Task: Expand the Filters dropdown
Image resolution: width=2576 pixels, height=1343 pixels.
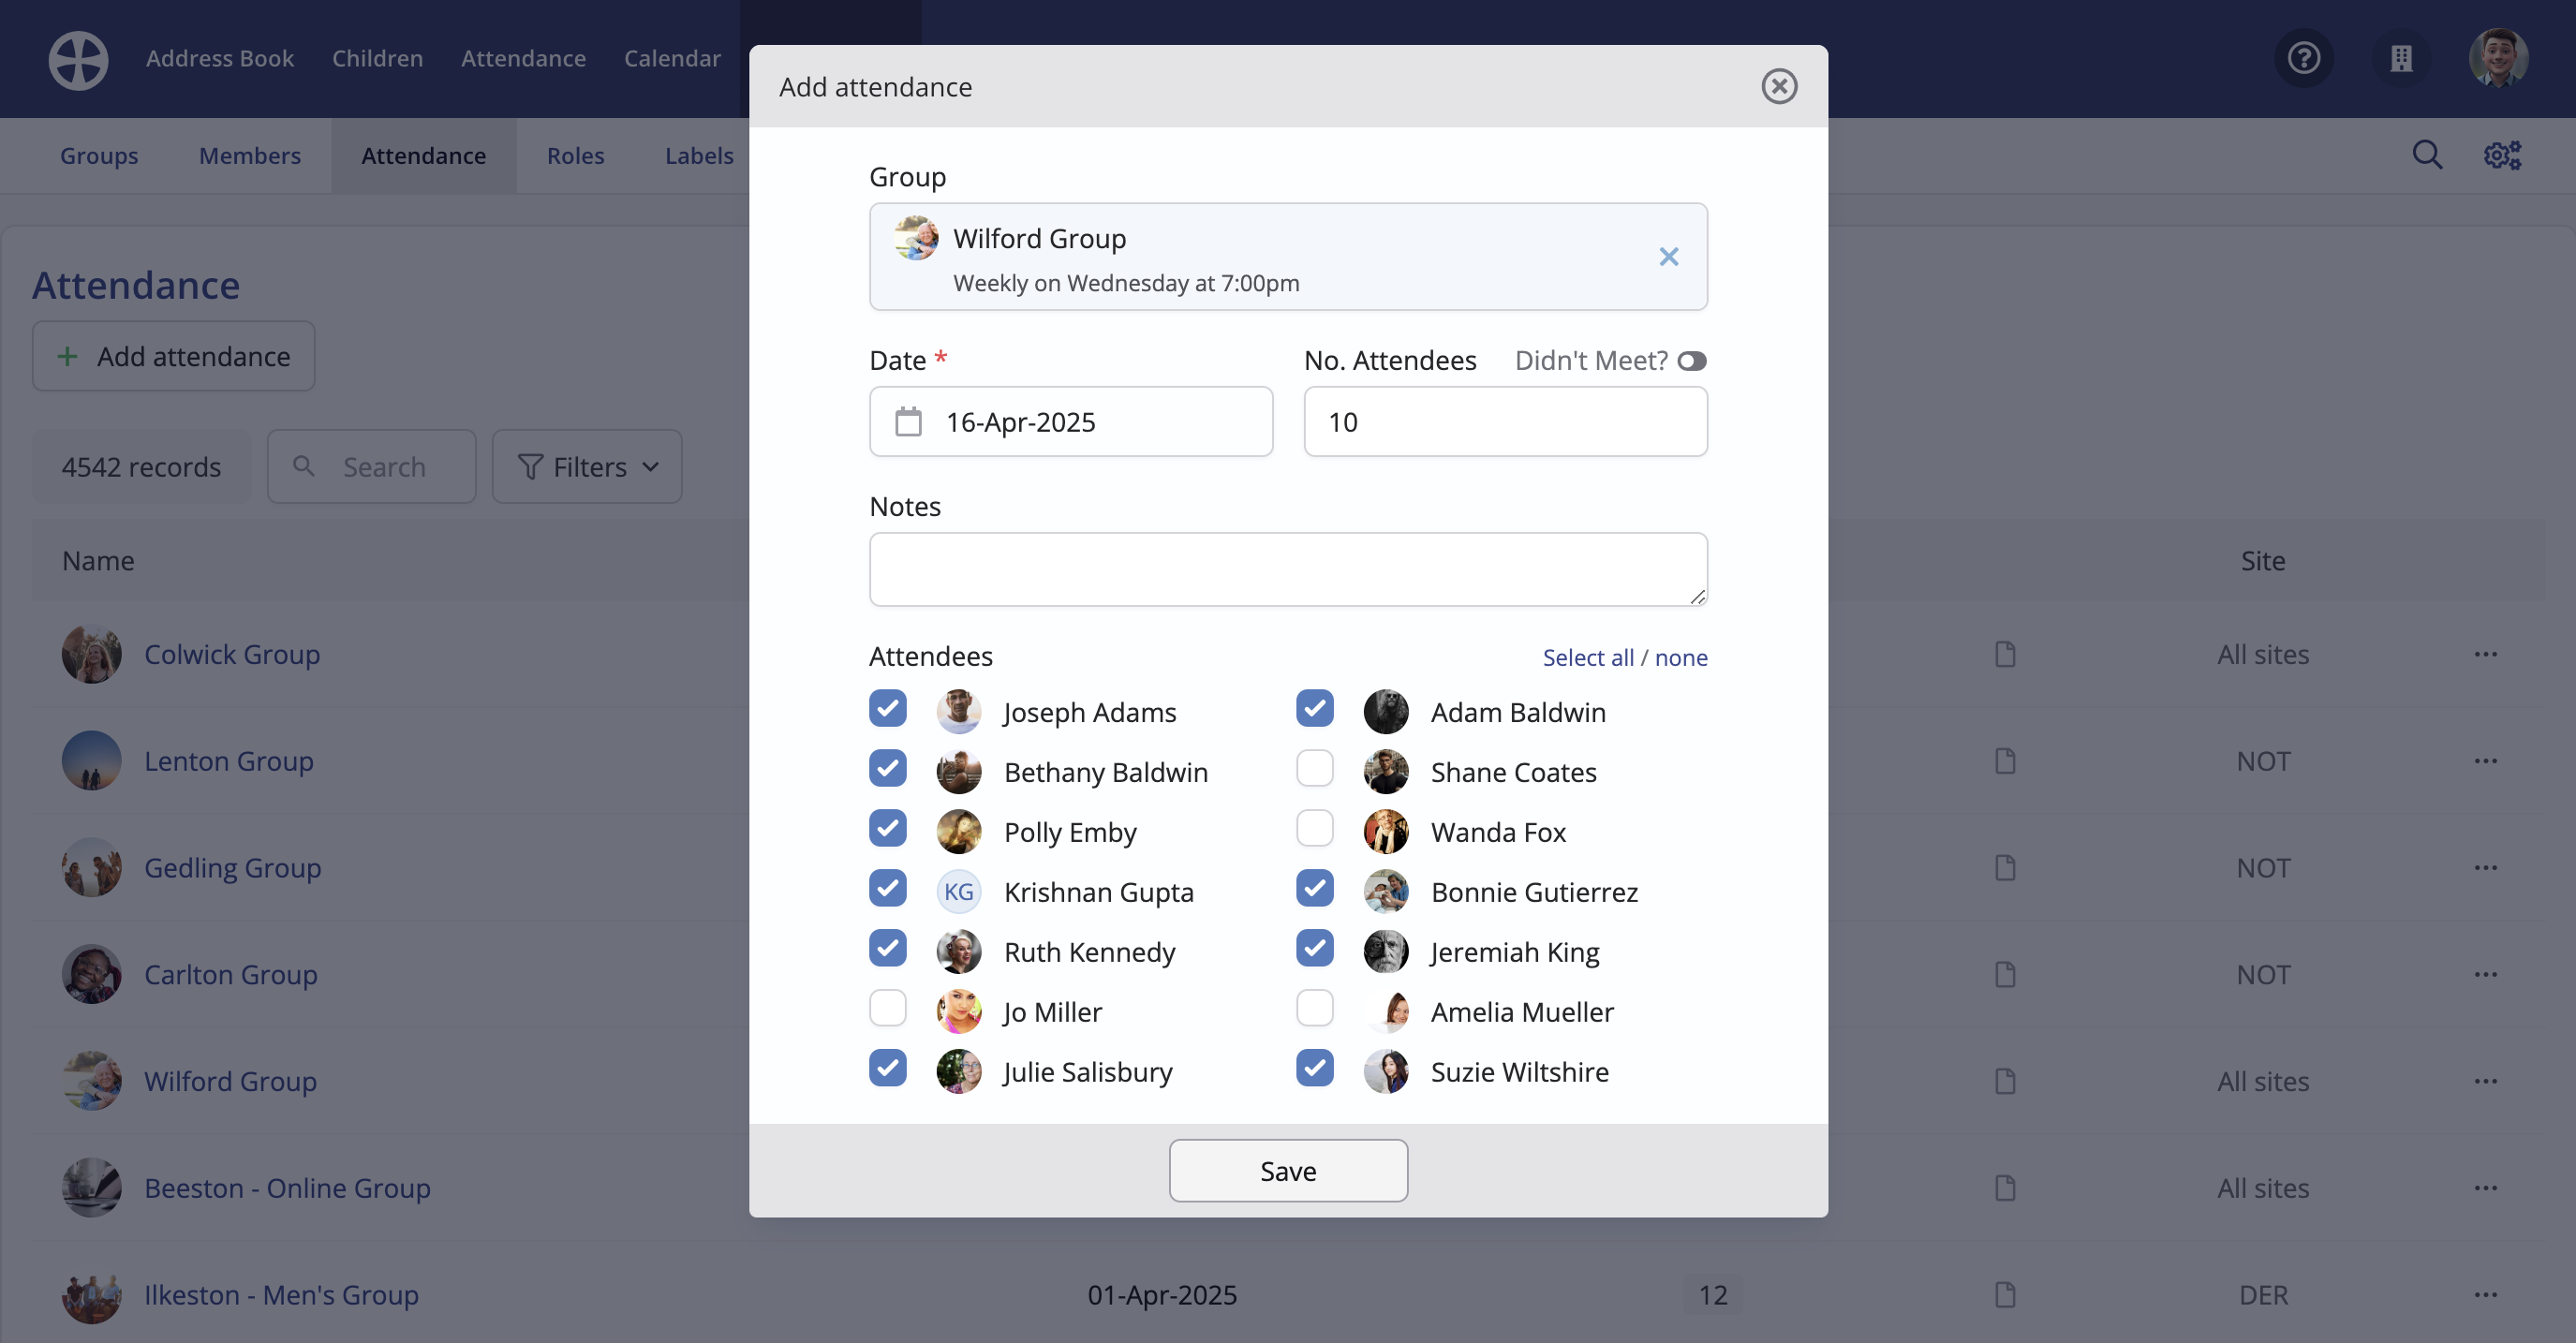Action: [587, 467]
